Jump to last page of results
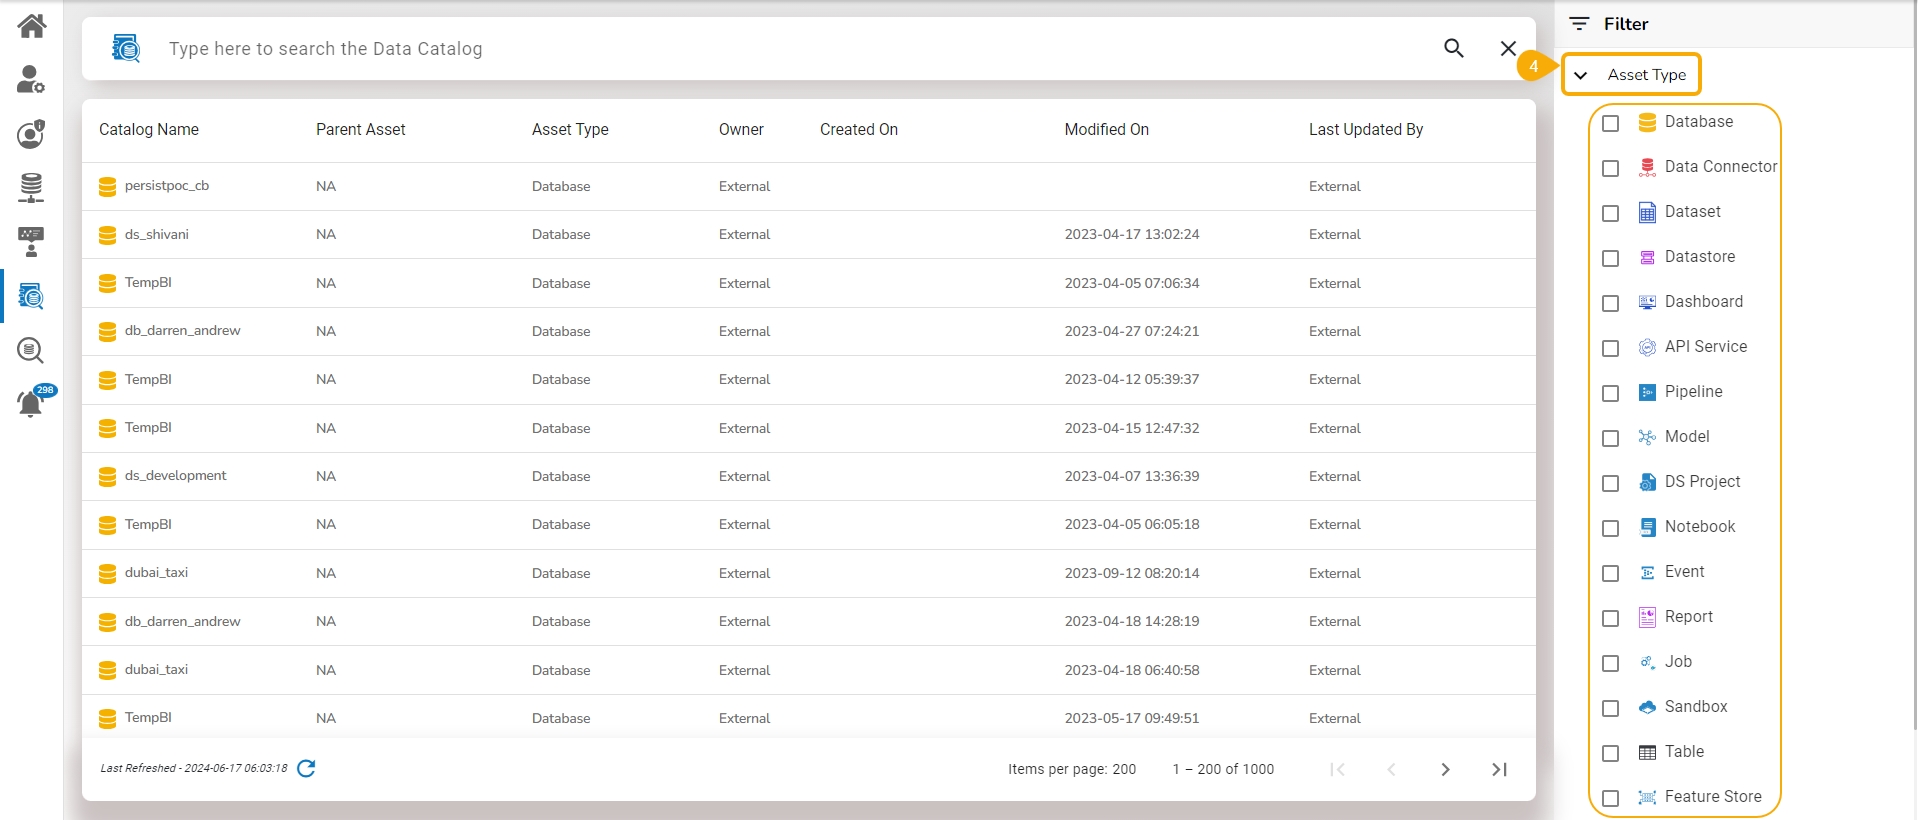The image size is (1918, 820). pyautogui.click(x=1499, y=769)
